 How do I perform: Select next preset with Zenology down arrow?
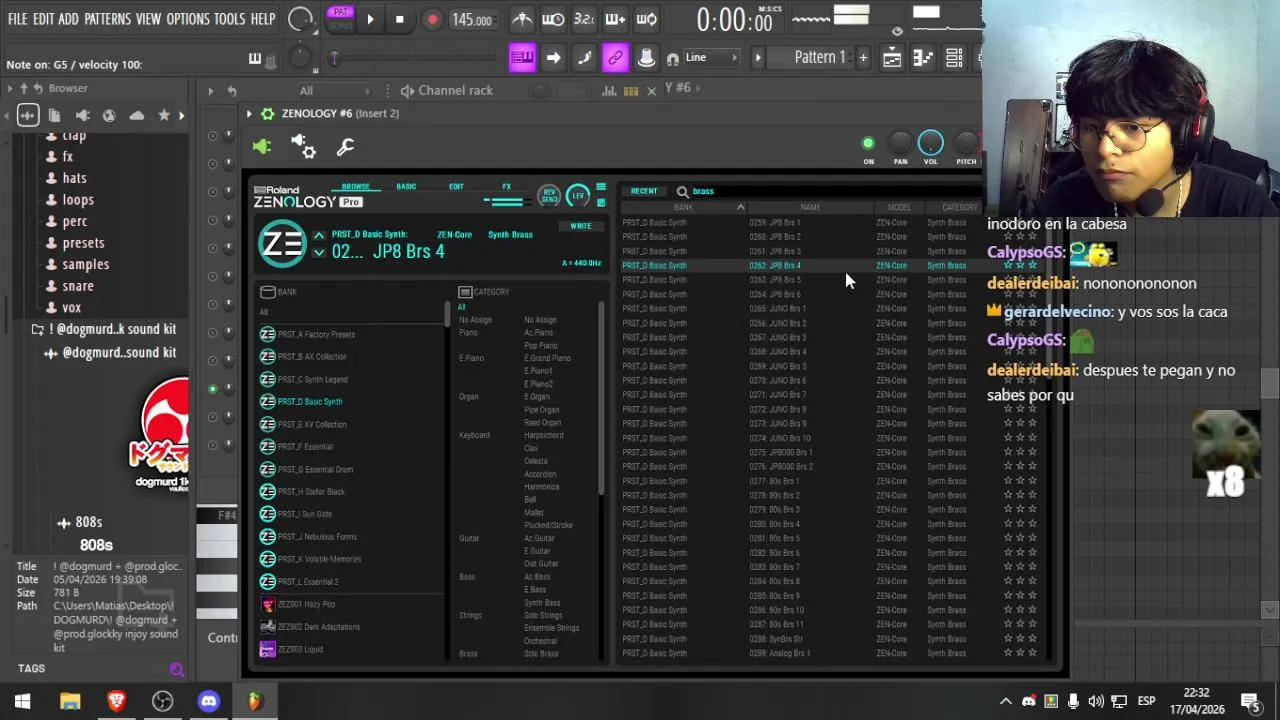coord(319,253)
